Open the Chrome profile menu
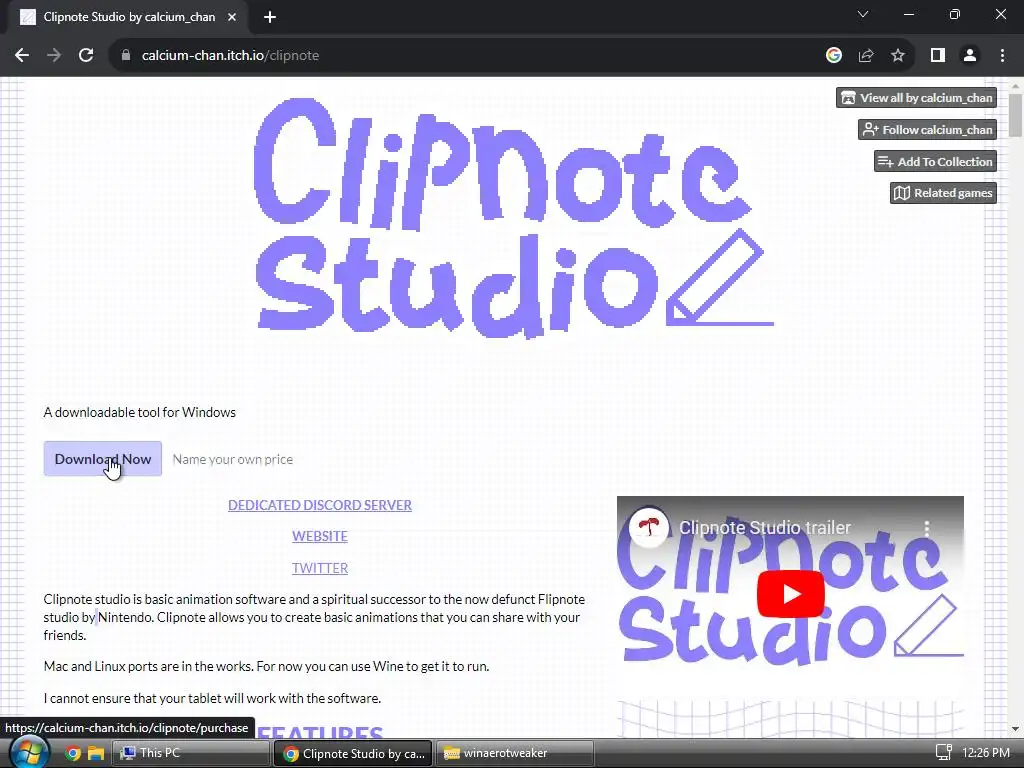Viewport: 1024px width, 768px height. click(970, 56)
